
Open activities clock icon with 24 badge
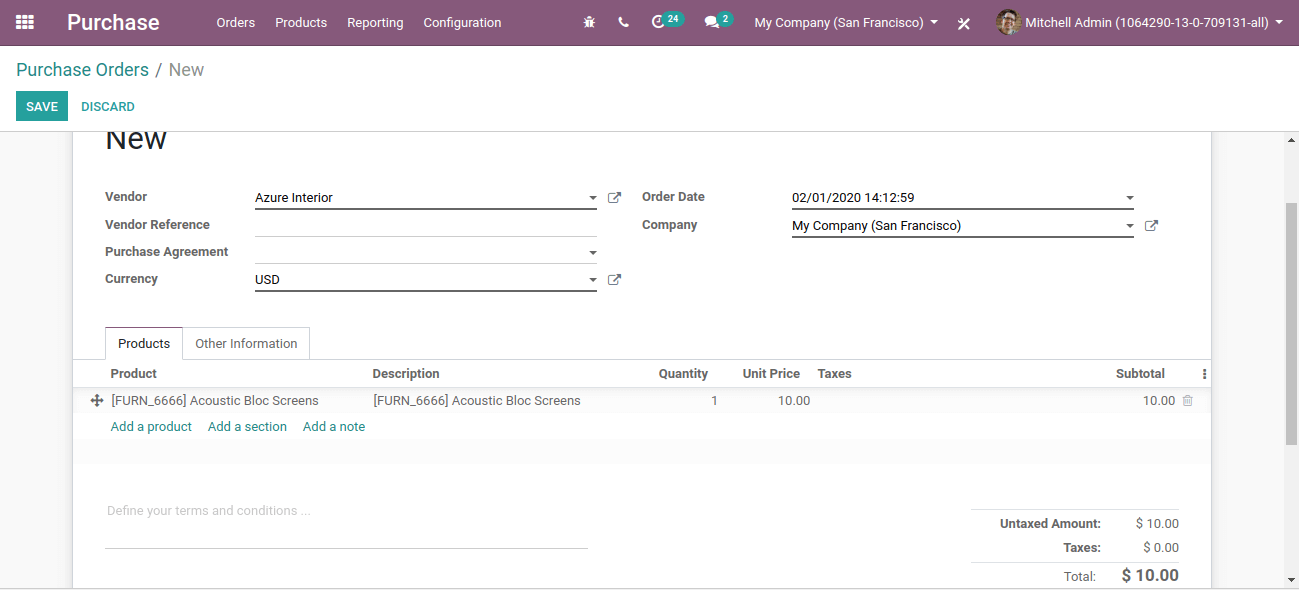tap(666, 21)
